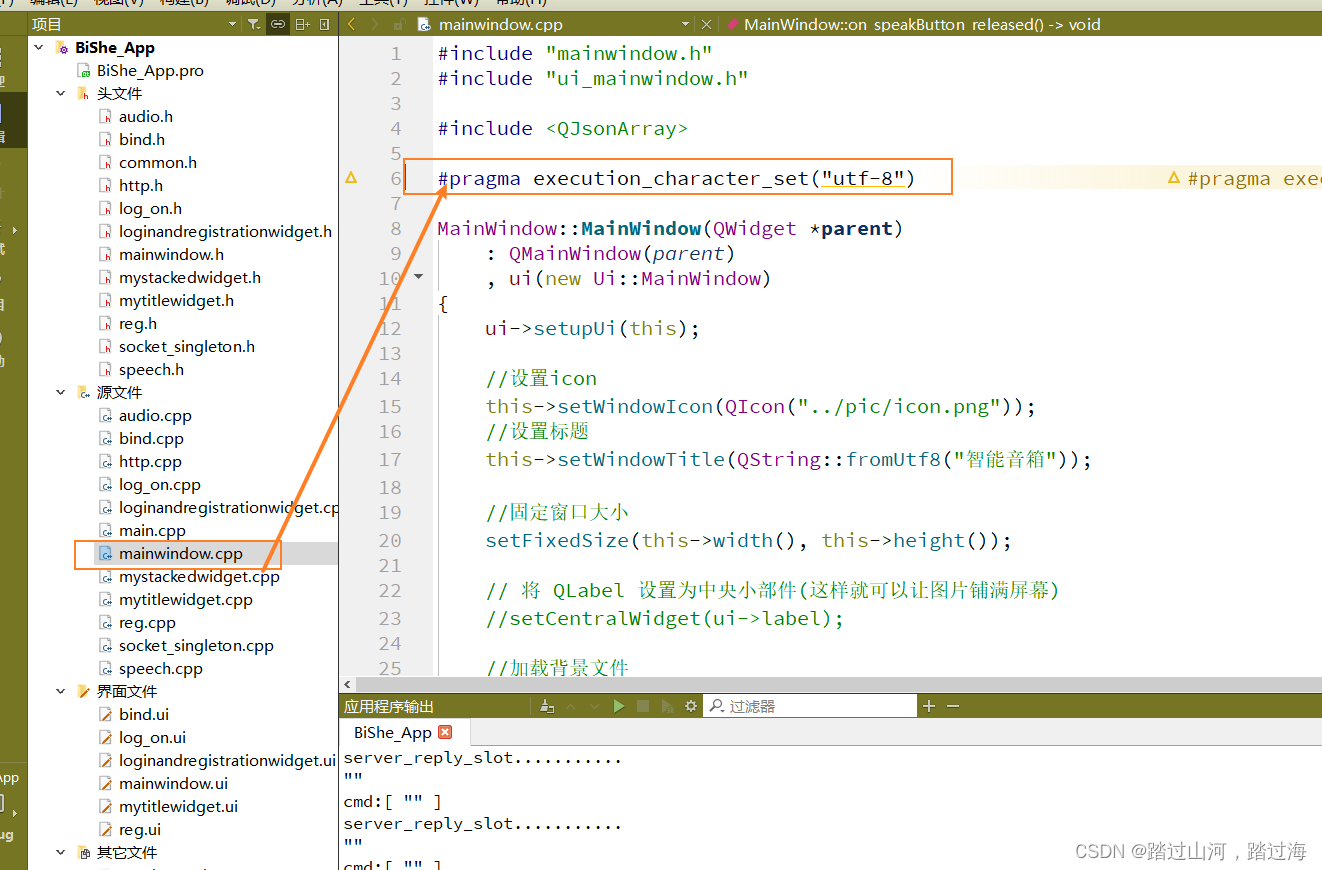This screenshot has height=870, width=1322.
Task: Collapse the 源文件 sources folder
Action: 61,392
